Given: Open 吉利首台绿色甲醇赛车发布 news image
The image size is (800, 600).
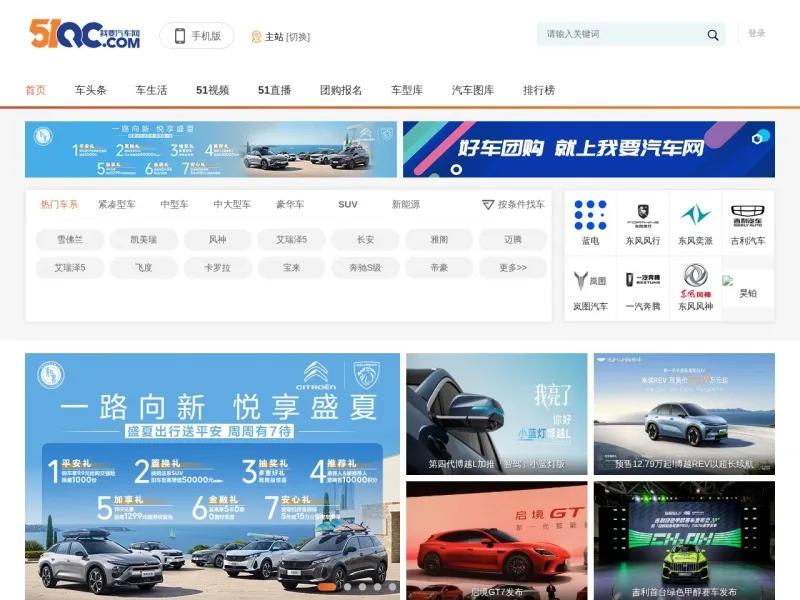Looking at the screenshot, I should pos(684,540).
